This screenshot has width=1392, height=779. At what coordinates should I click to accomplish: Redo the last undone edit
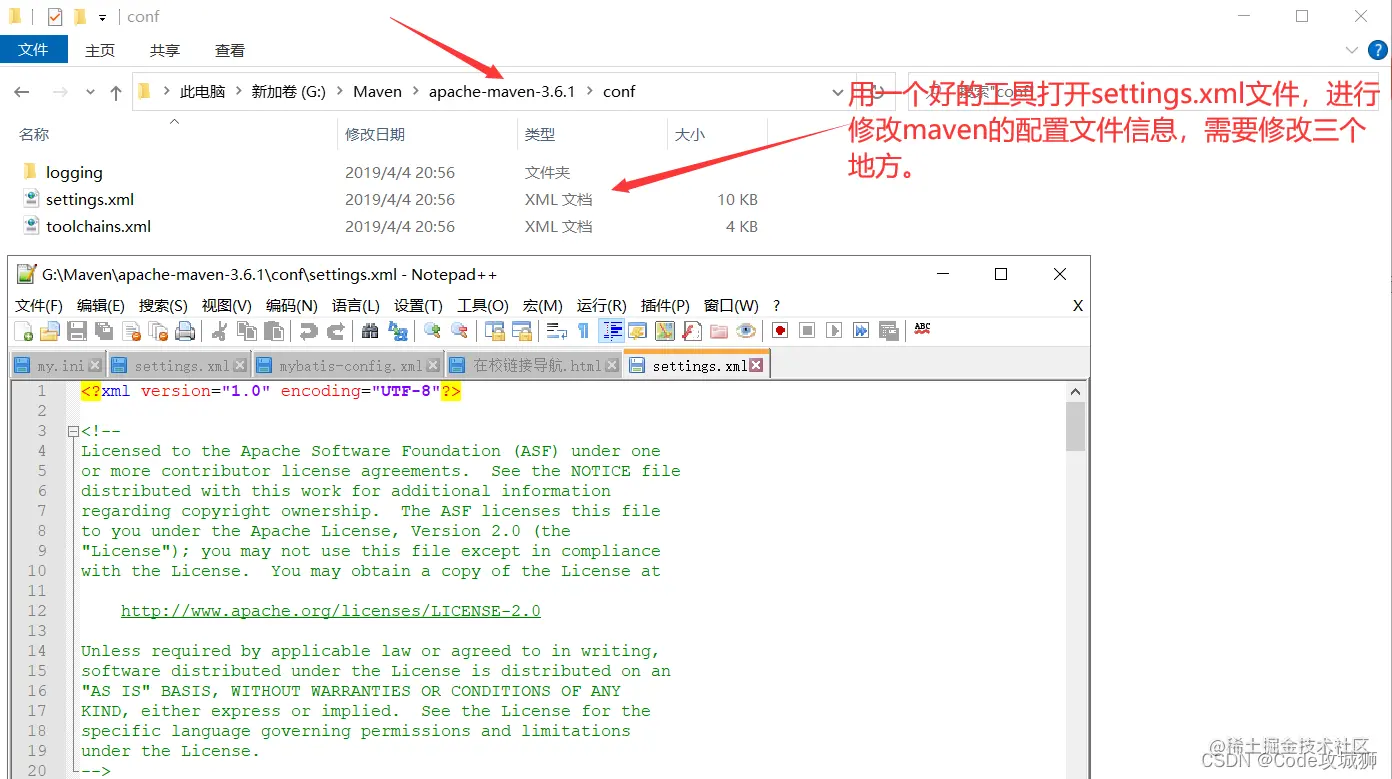pyautogui.click(x=336, y=330)
